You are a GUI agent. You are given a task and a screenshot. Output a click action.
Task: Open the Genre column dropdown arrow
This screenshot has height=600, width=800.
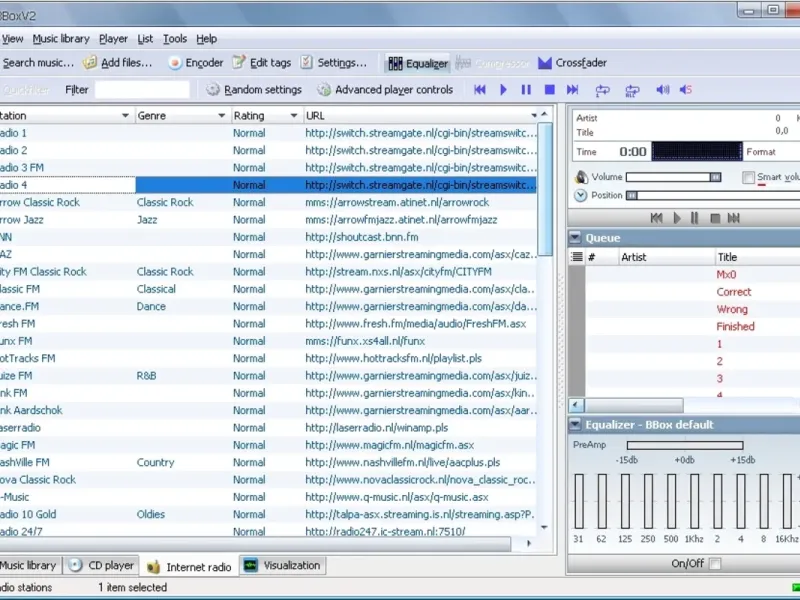223,116
